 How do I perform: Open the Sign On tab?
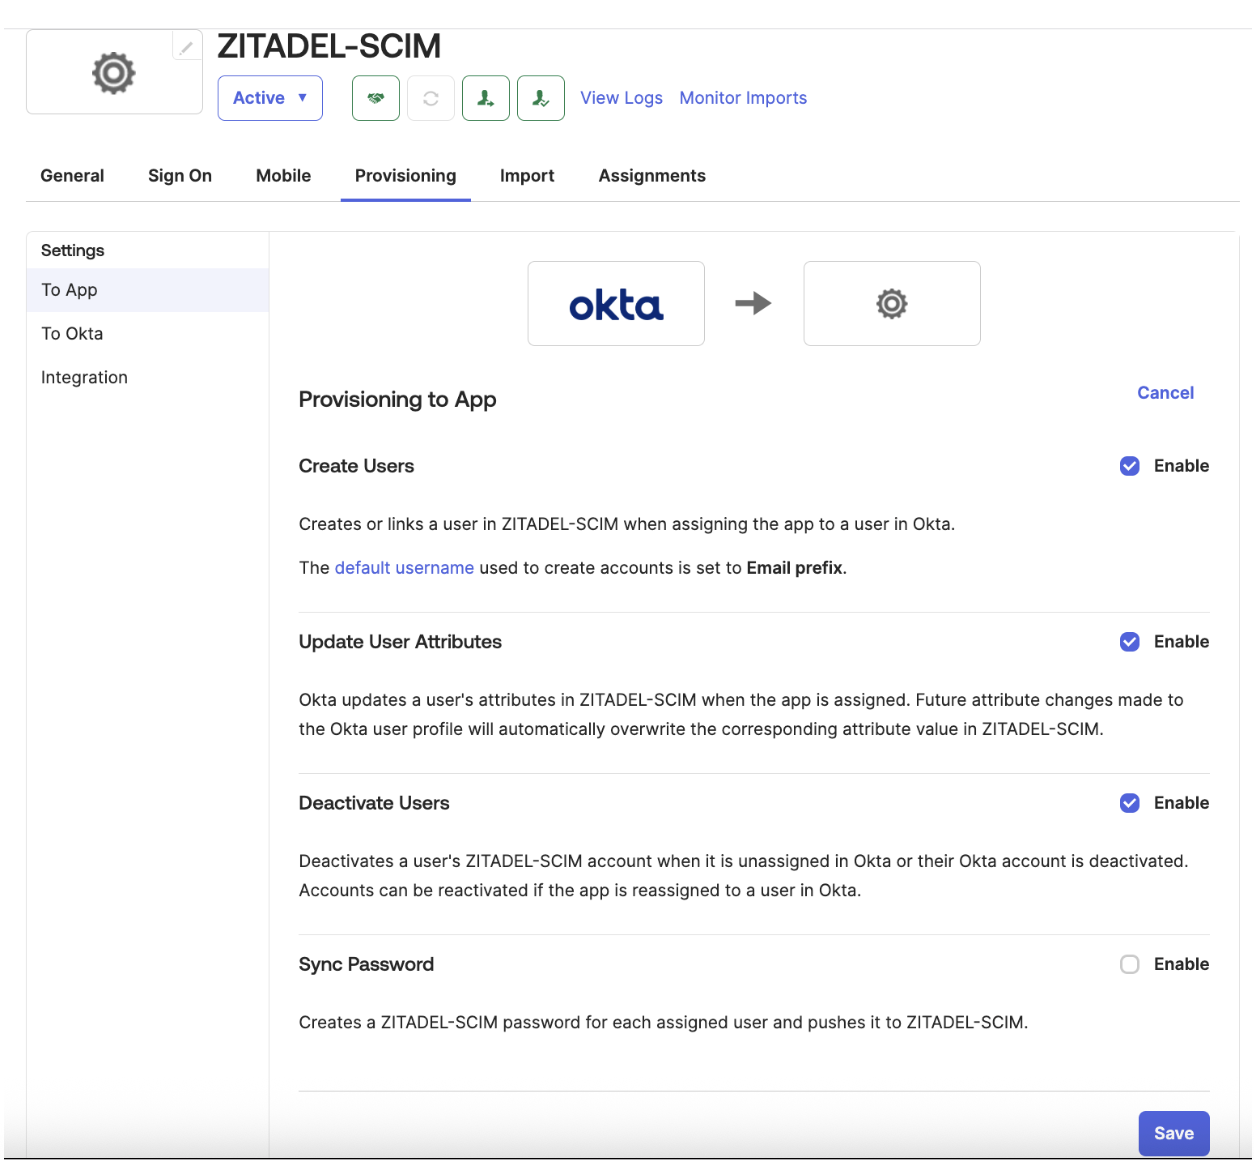point(180,176)
